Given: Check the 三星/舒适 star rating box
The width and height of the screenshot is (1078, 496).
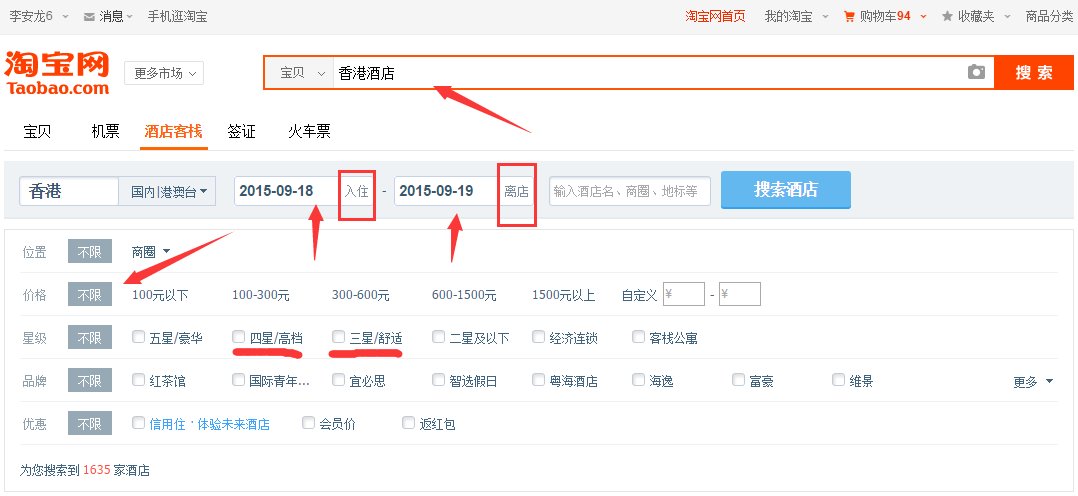Looking at the screenshot, I should (x=338, y=337).
